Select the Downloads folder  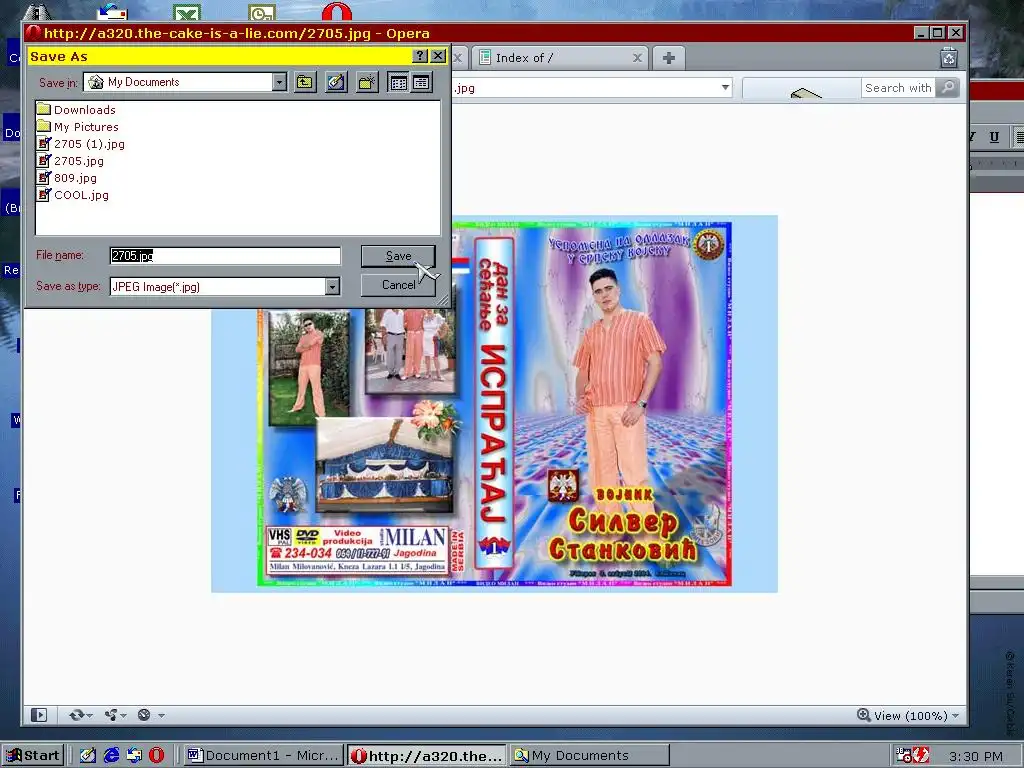(84, 110)
